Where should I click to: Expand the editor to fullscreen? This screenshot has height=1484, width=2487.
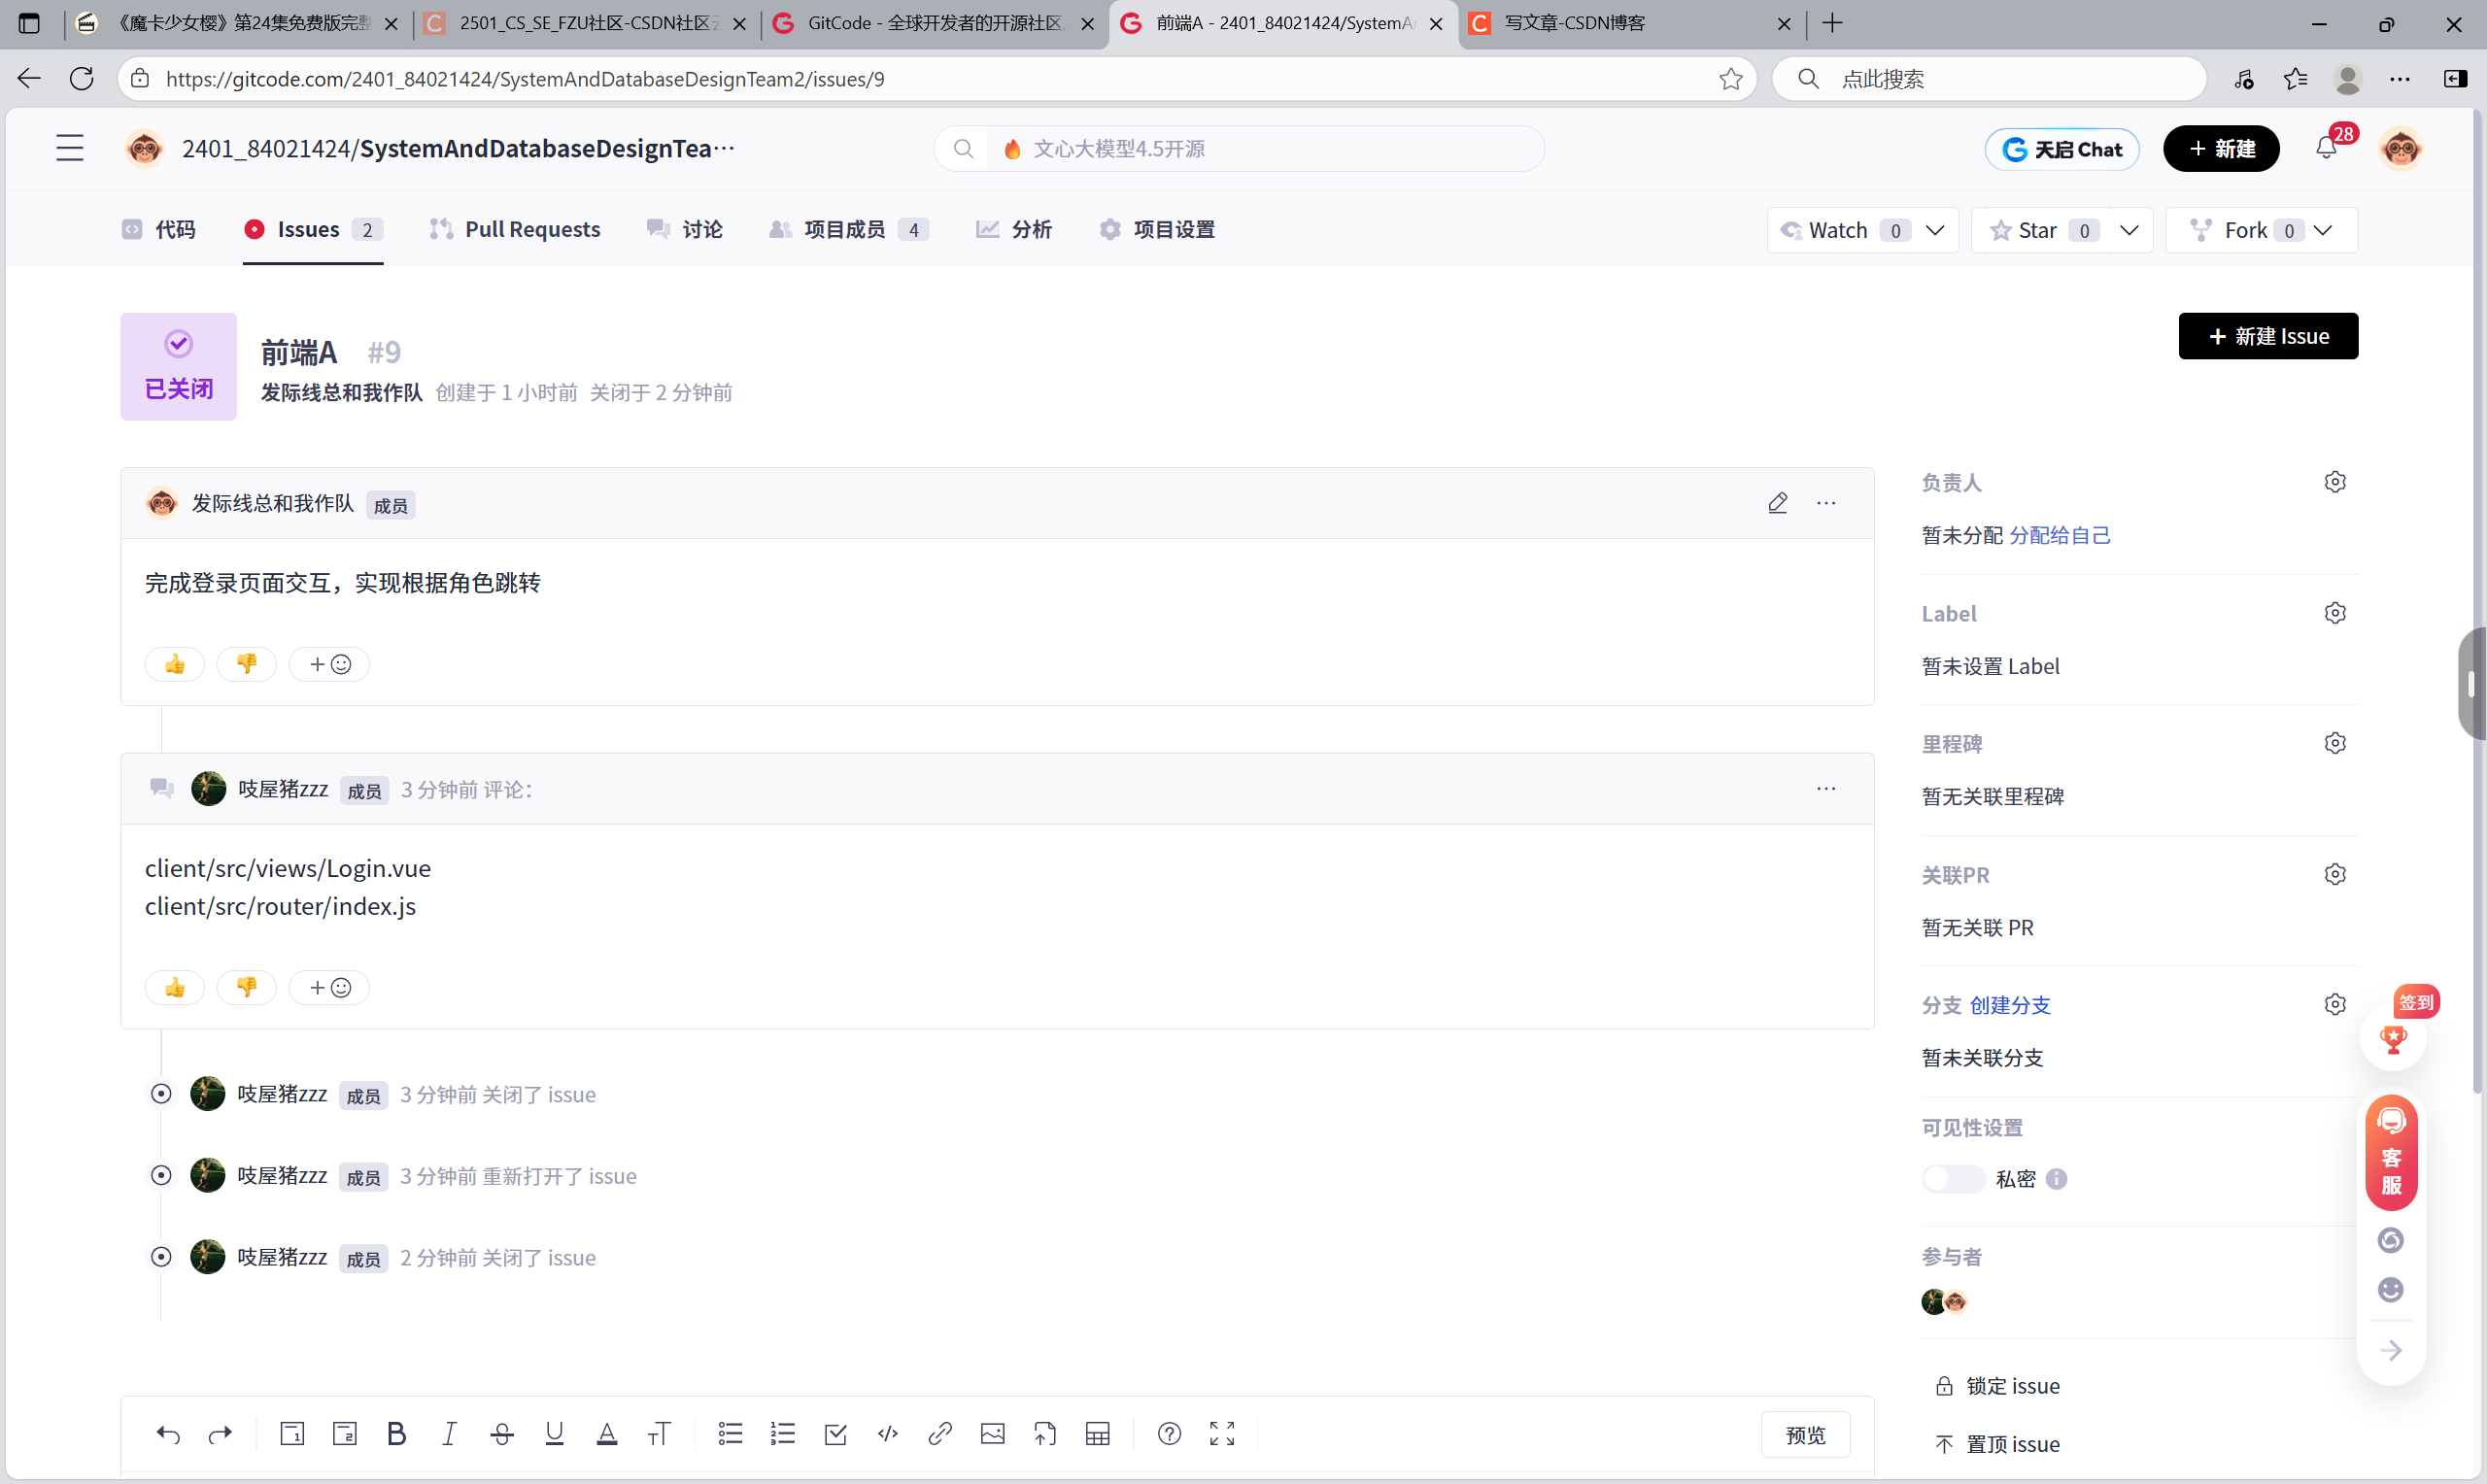click(x=1222, y=1434)
